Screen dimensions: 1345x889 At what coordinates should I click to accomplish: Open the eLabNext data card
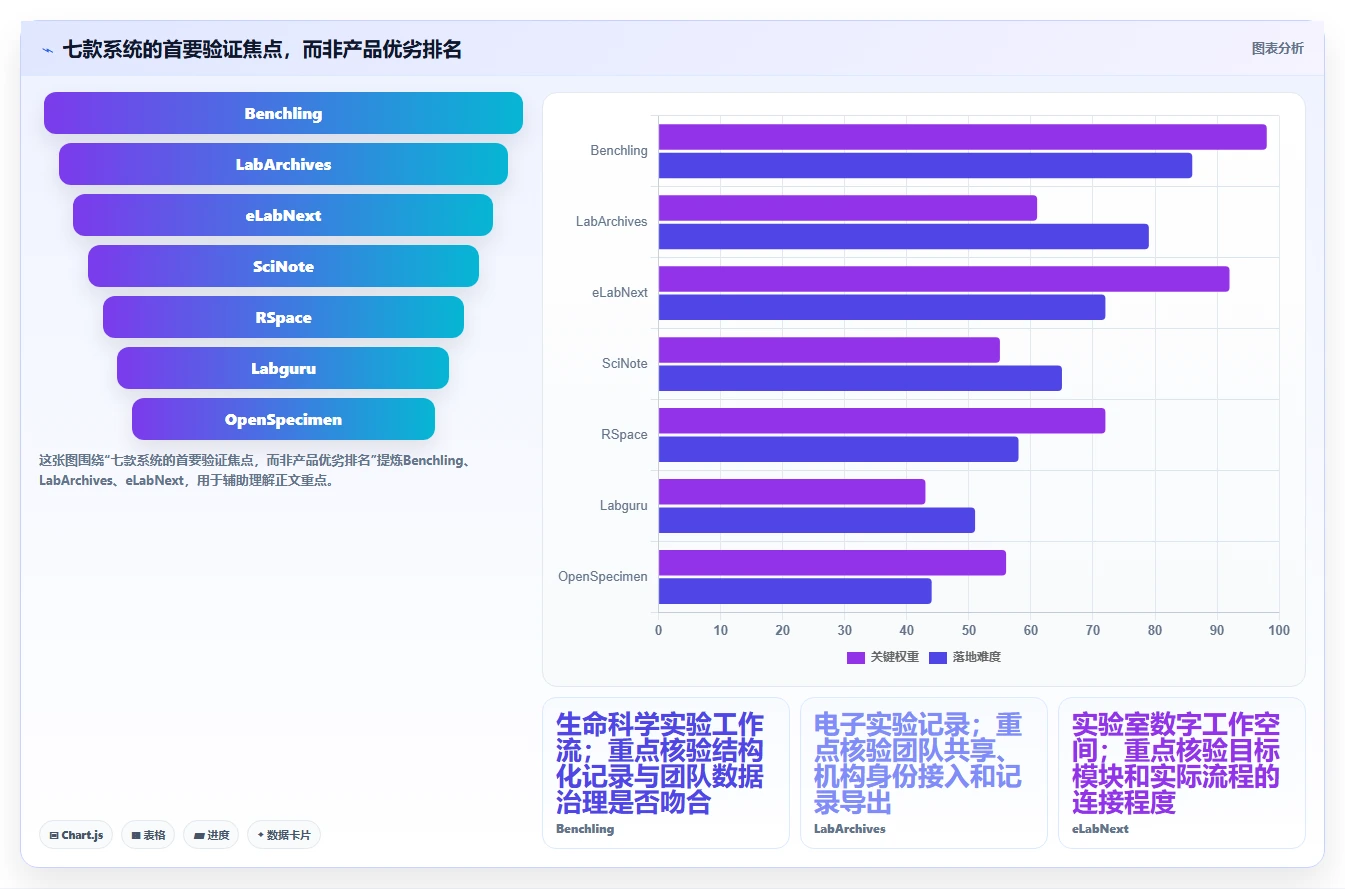pos(1182,773)
